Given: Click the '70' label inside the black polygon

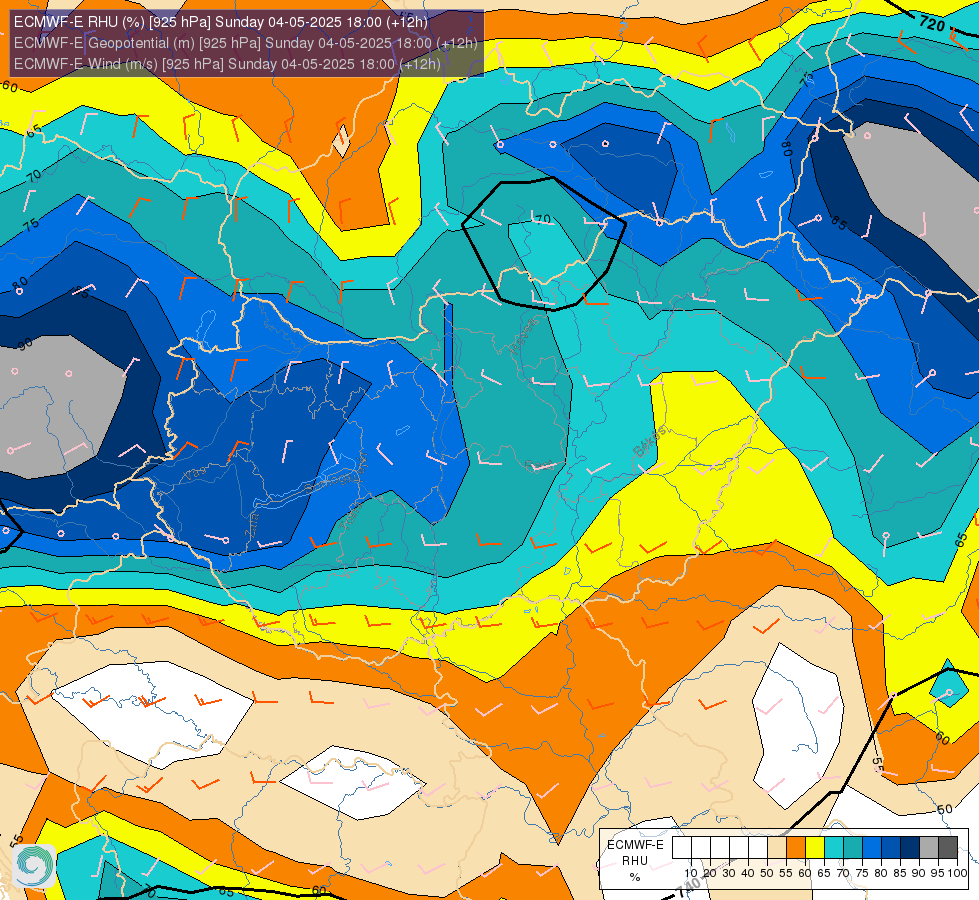Looking at the screenshot, I should pyautogui.click(x=543, y=219).
